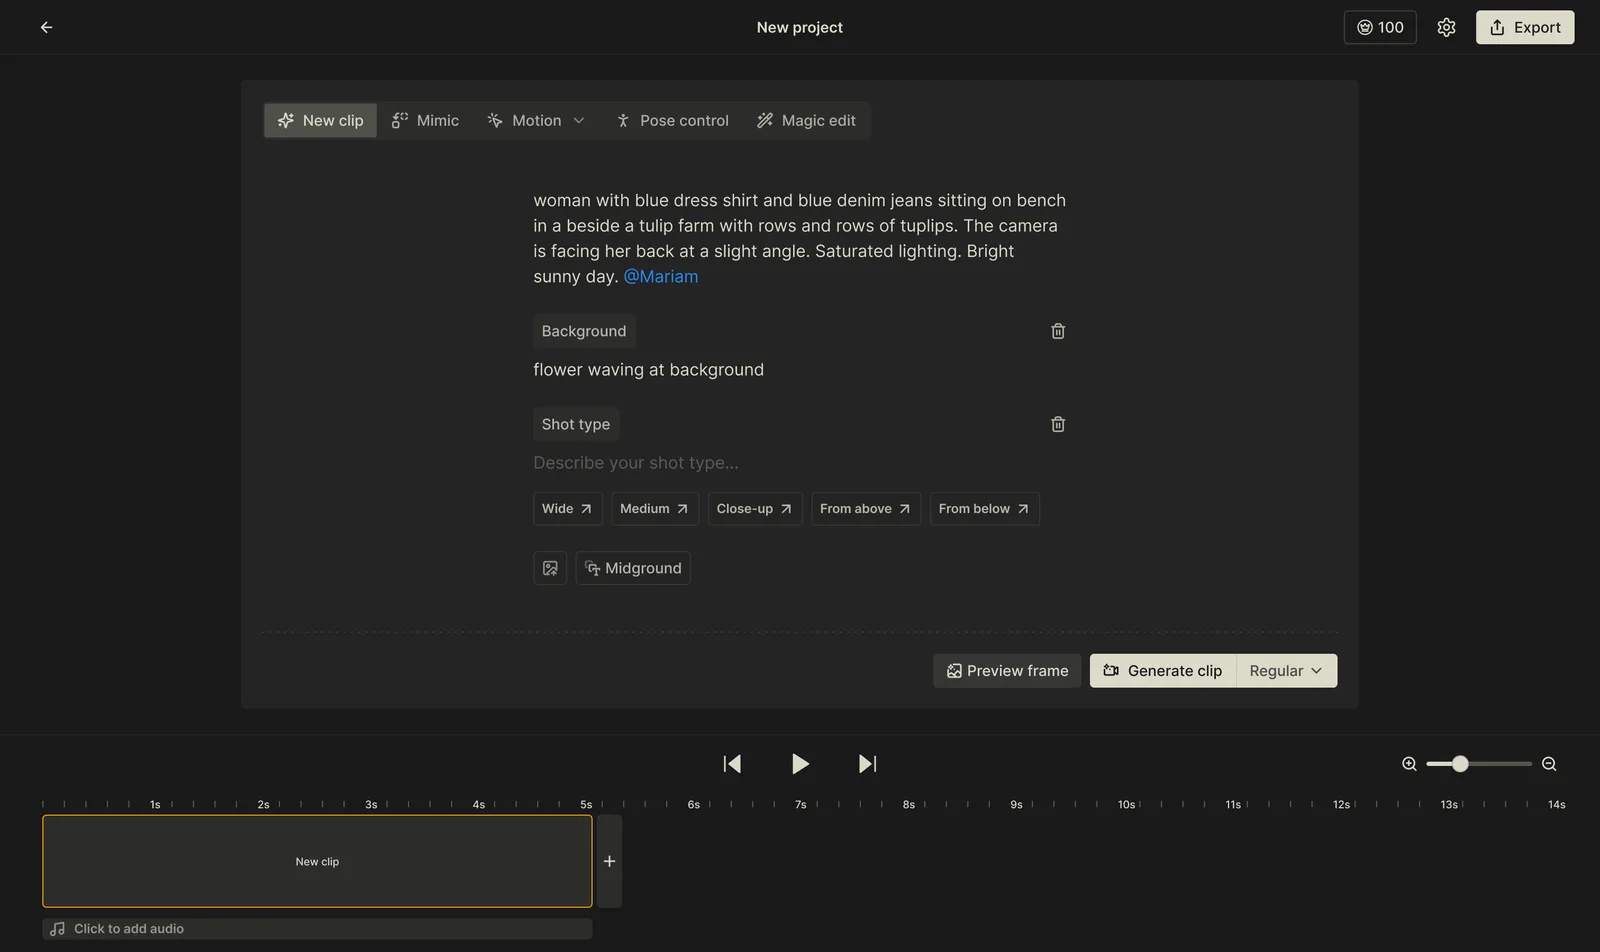Insert the Close-up shot suggestion
Screen dimensions: 1600x952
755,509
